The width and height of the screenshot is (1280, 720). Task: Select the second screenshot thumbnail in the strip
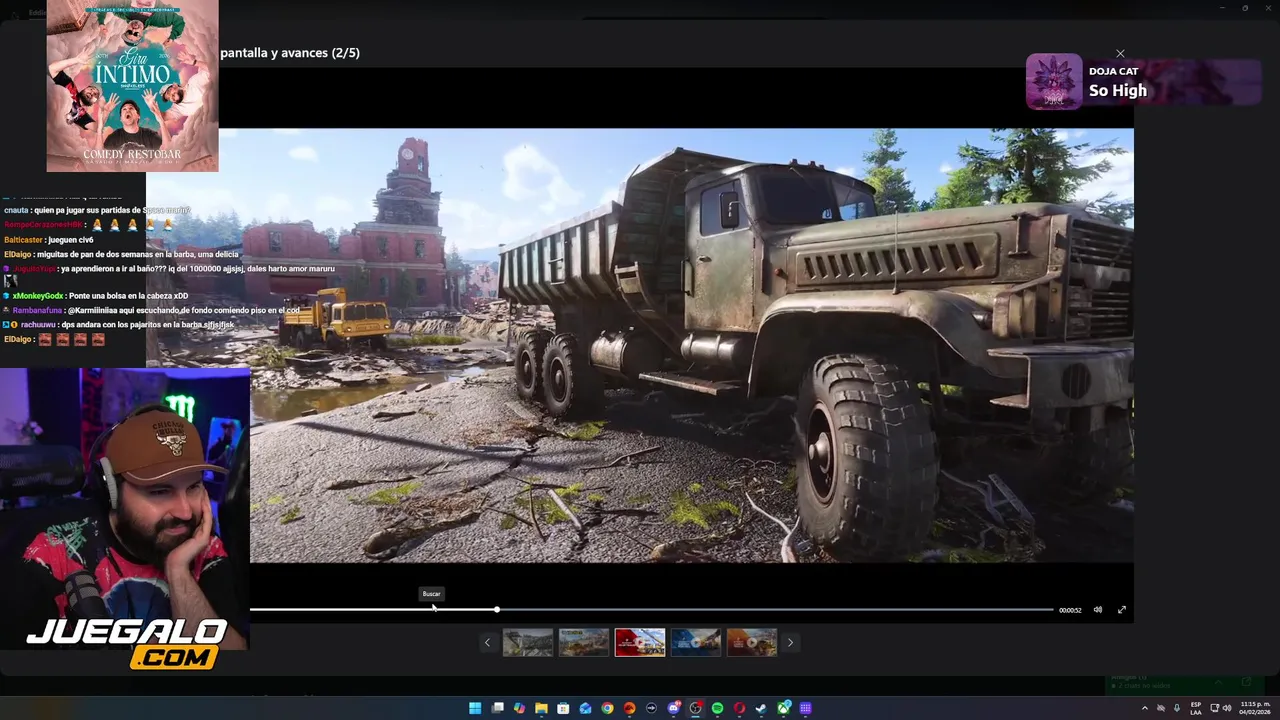[584, 642]
